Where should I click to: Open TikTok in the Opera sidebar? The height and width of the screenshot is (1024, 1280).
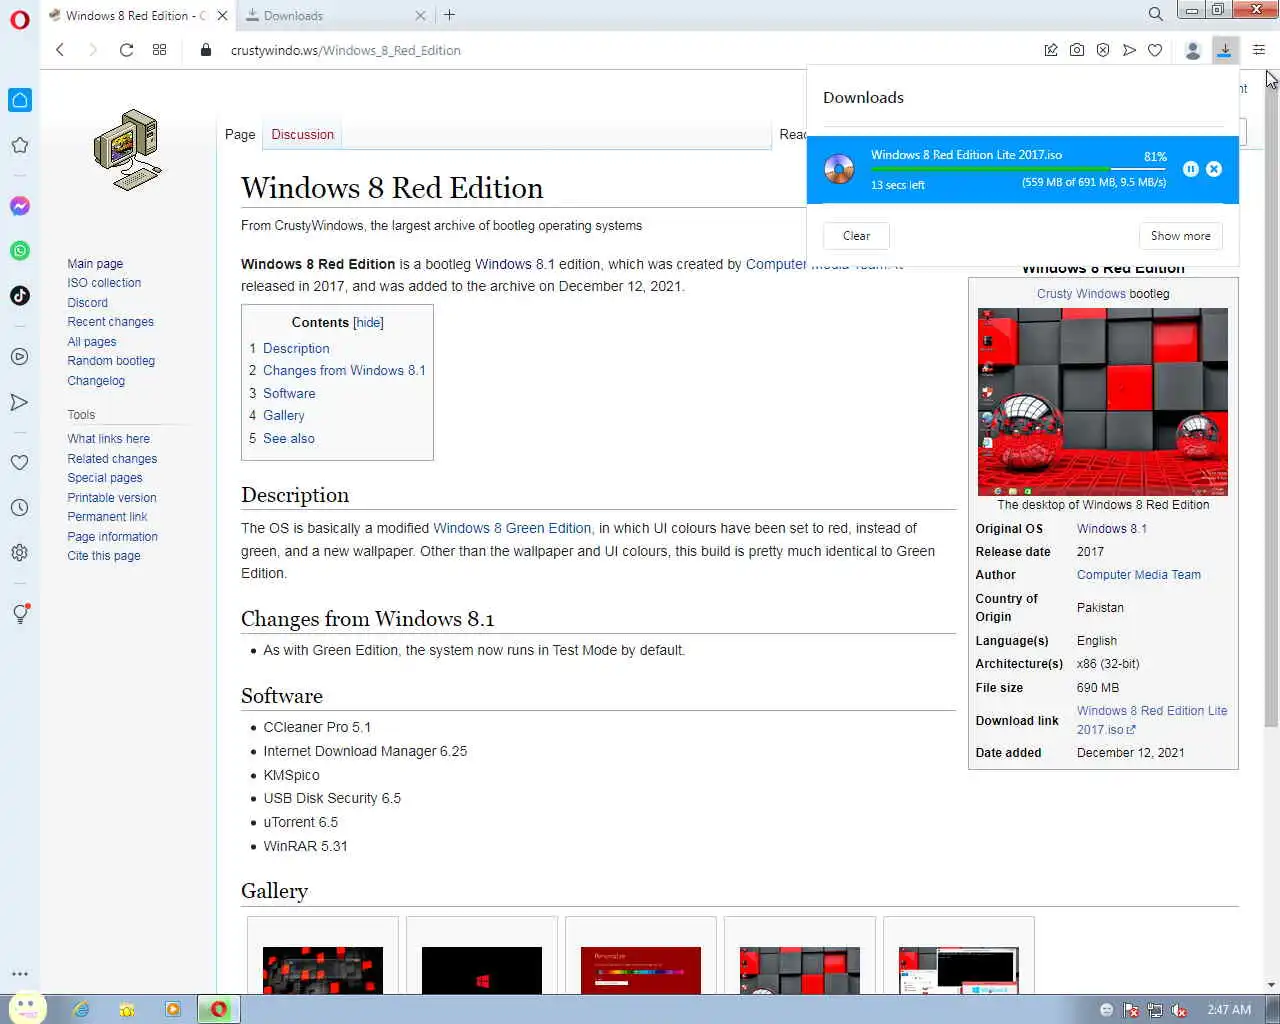coord(20,295)
